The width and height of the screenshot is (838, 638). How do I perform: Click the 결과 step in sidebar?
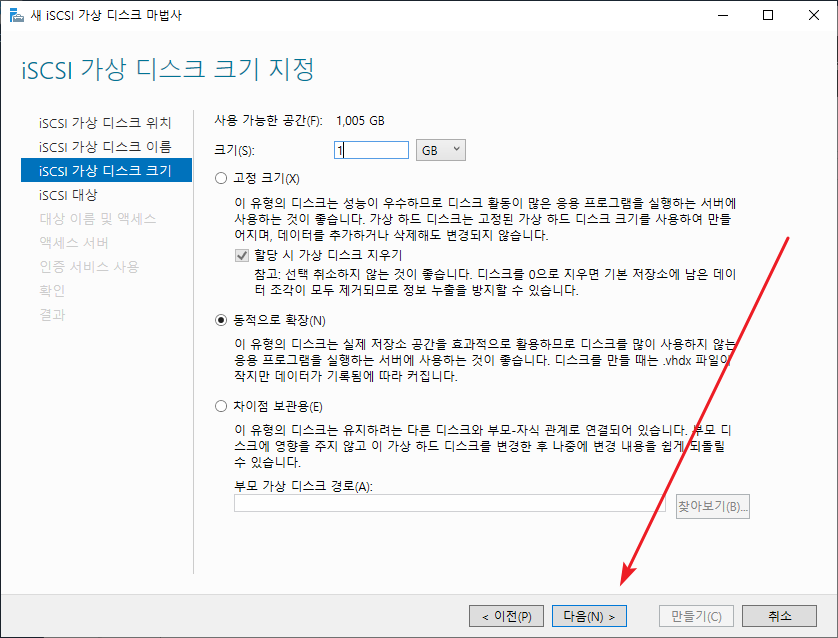[52, 315]
